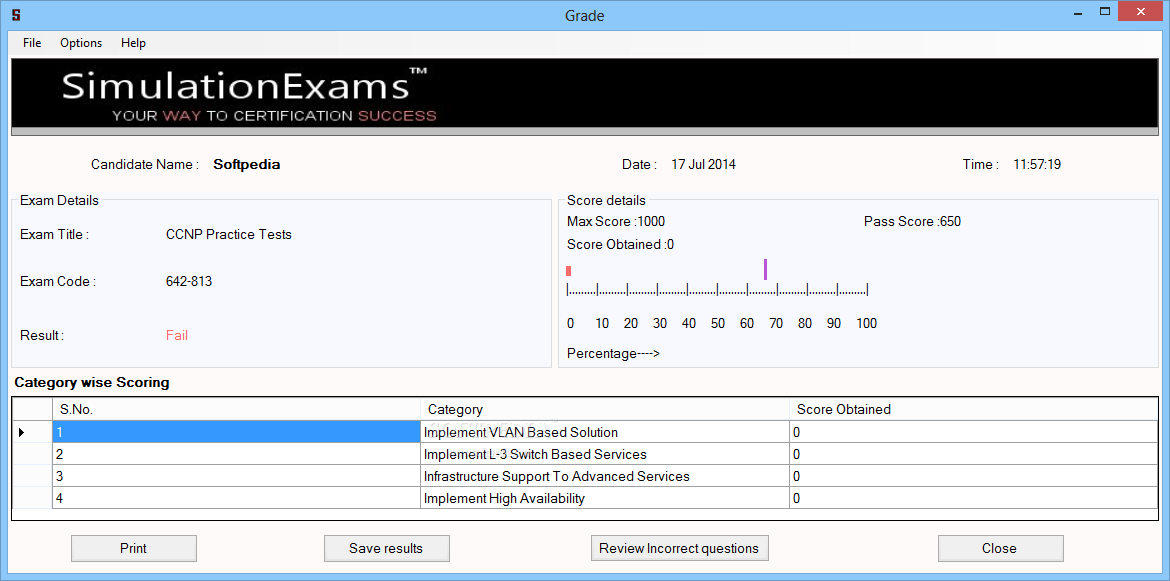Click the S.No. column header

point(237,409)
